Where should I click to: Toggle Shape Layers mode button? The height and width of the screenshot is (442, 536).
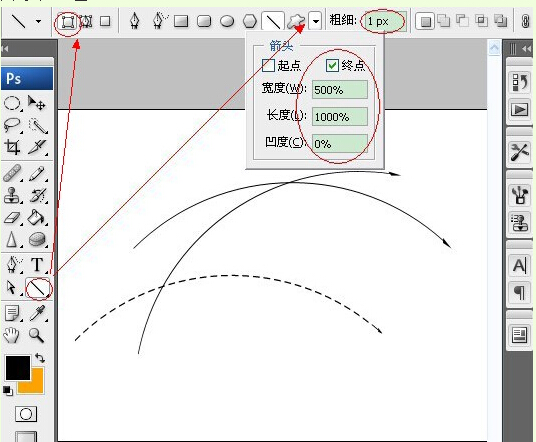click(68, 22)
